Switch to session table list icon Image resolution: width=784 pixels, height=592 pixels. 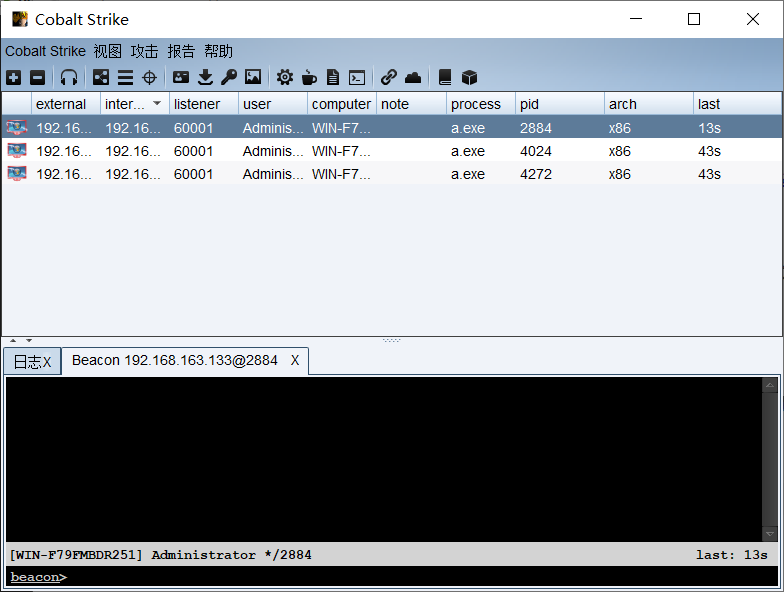tap(125, 78)
